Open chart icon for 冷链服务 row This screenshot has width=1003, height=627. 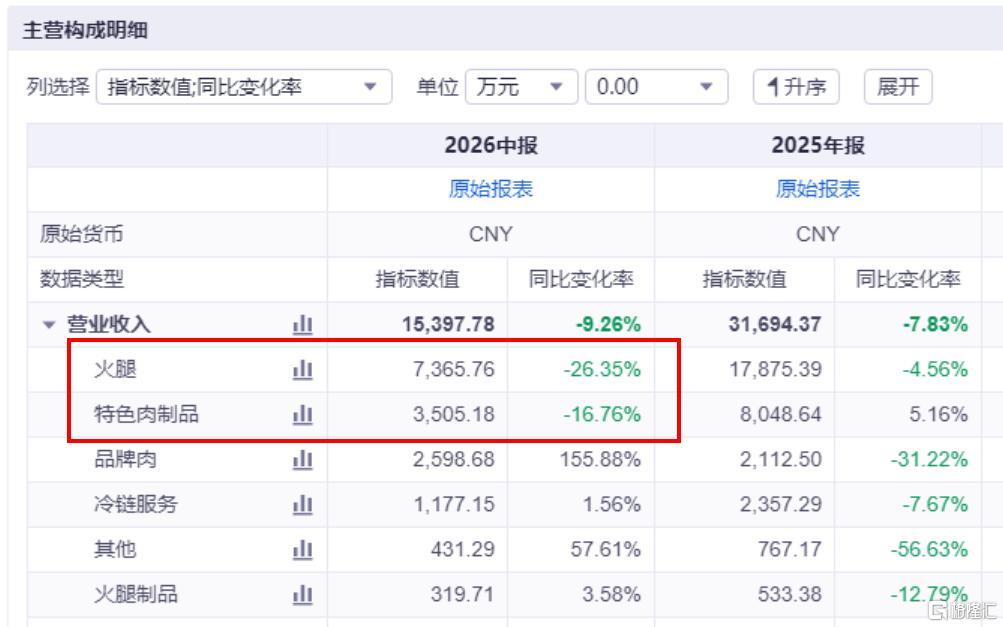[303, 505]
